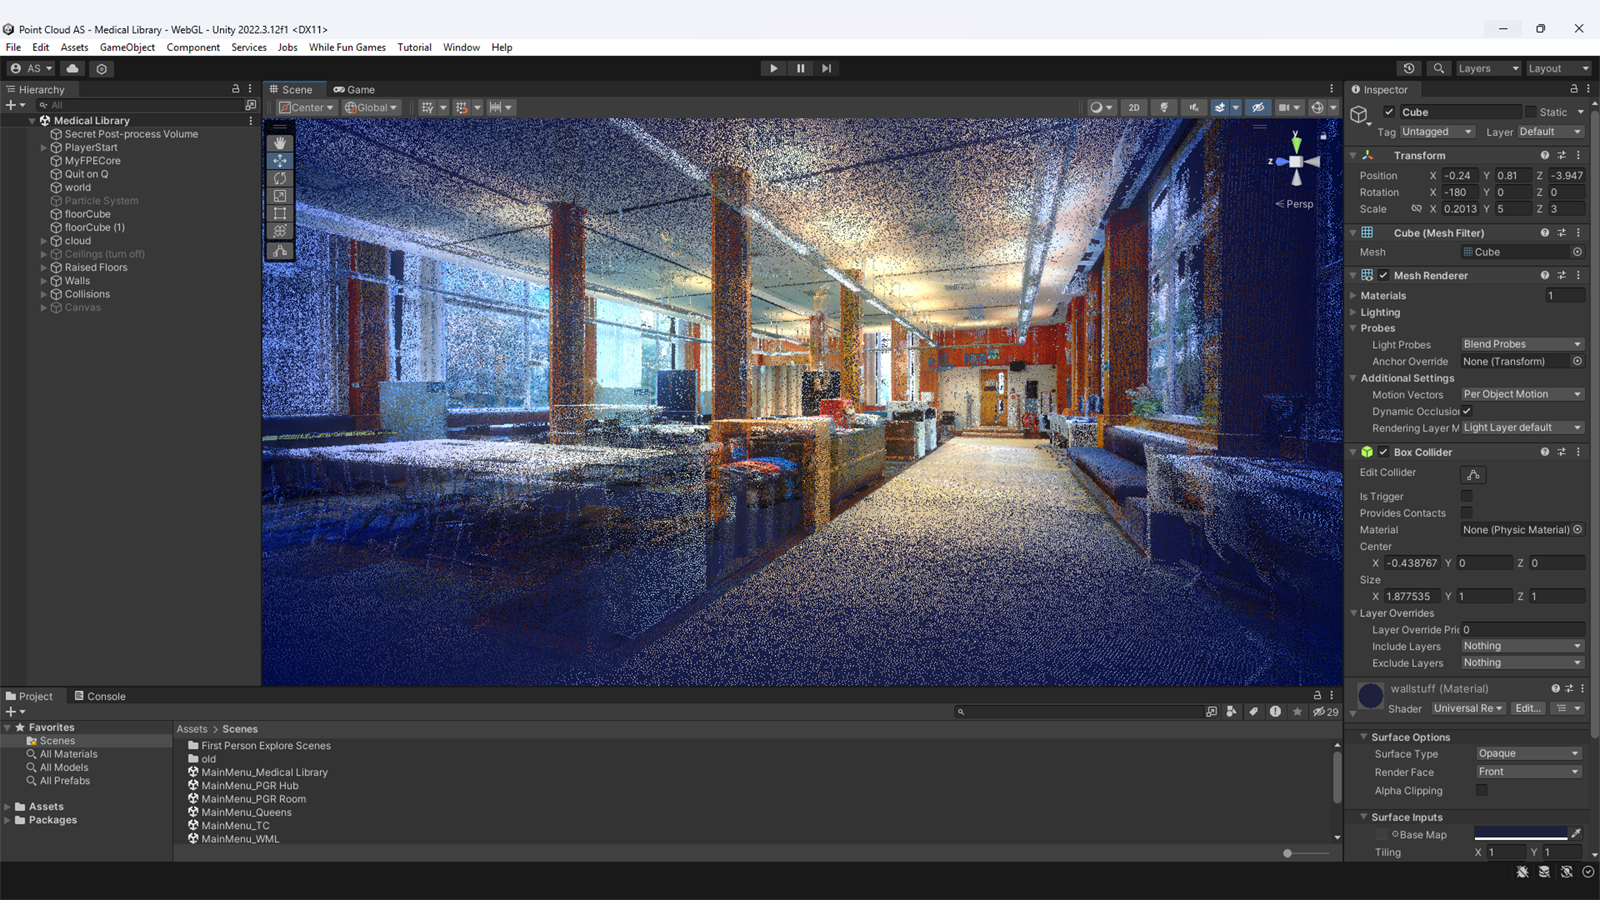Open the Center pivot dropdown
The image size is (1600, 900).
tap(306, 108)
